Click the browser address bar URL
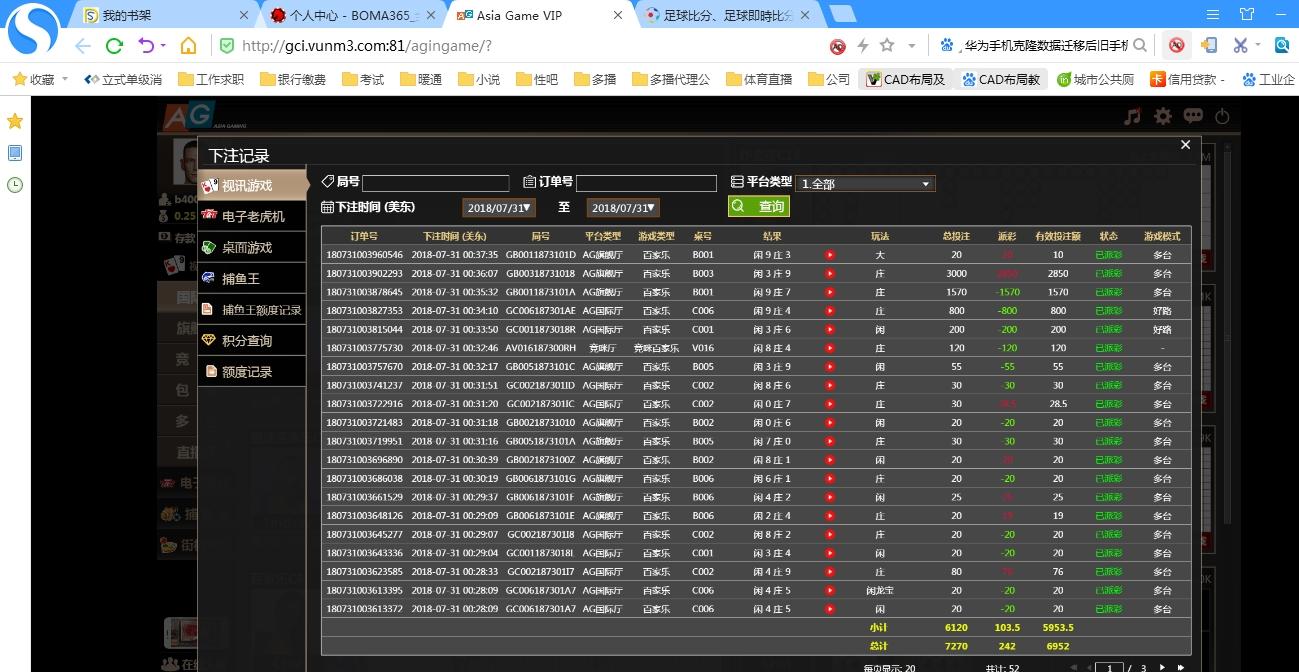The height and width of the screenshot is (672, 1299). coord(366,46)
